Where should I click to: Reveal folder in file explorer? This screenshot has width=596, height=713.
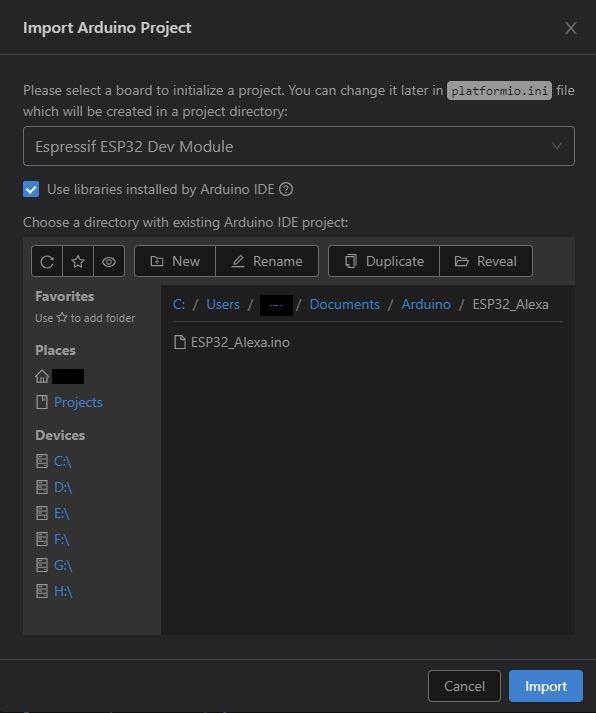486,261
